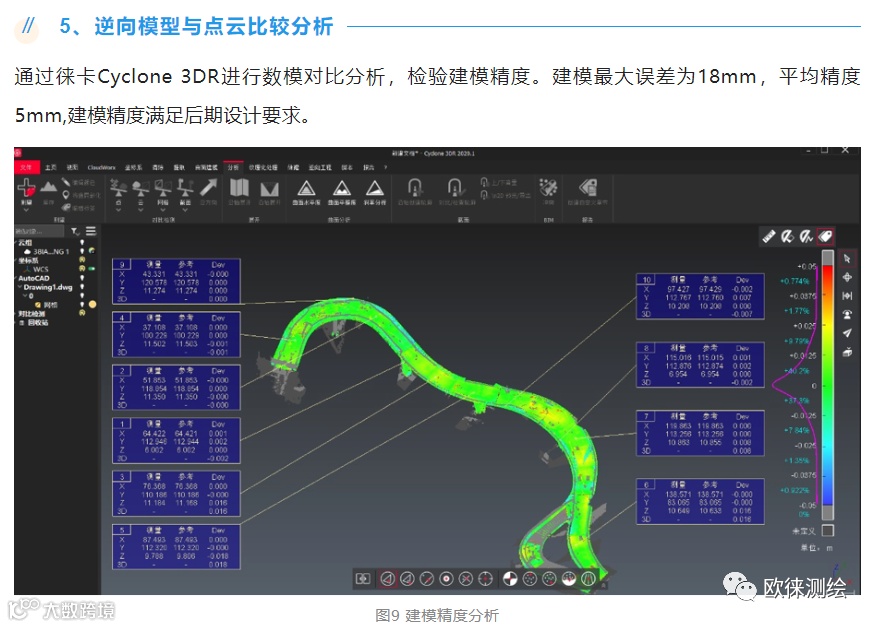Open dropdown arrow under point compare icon
The width and height of the screenshot is (876, 627).
coord(118,210)
